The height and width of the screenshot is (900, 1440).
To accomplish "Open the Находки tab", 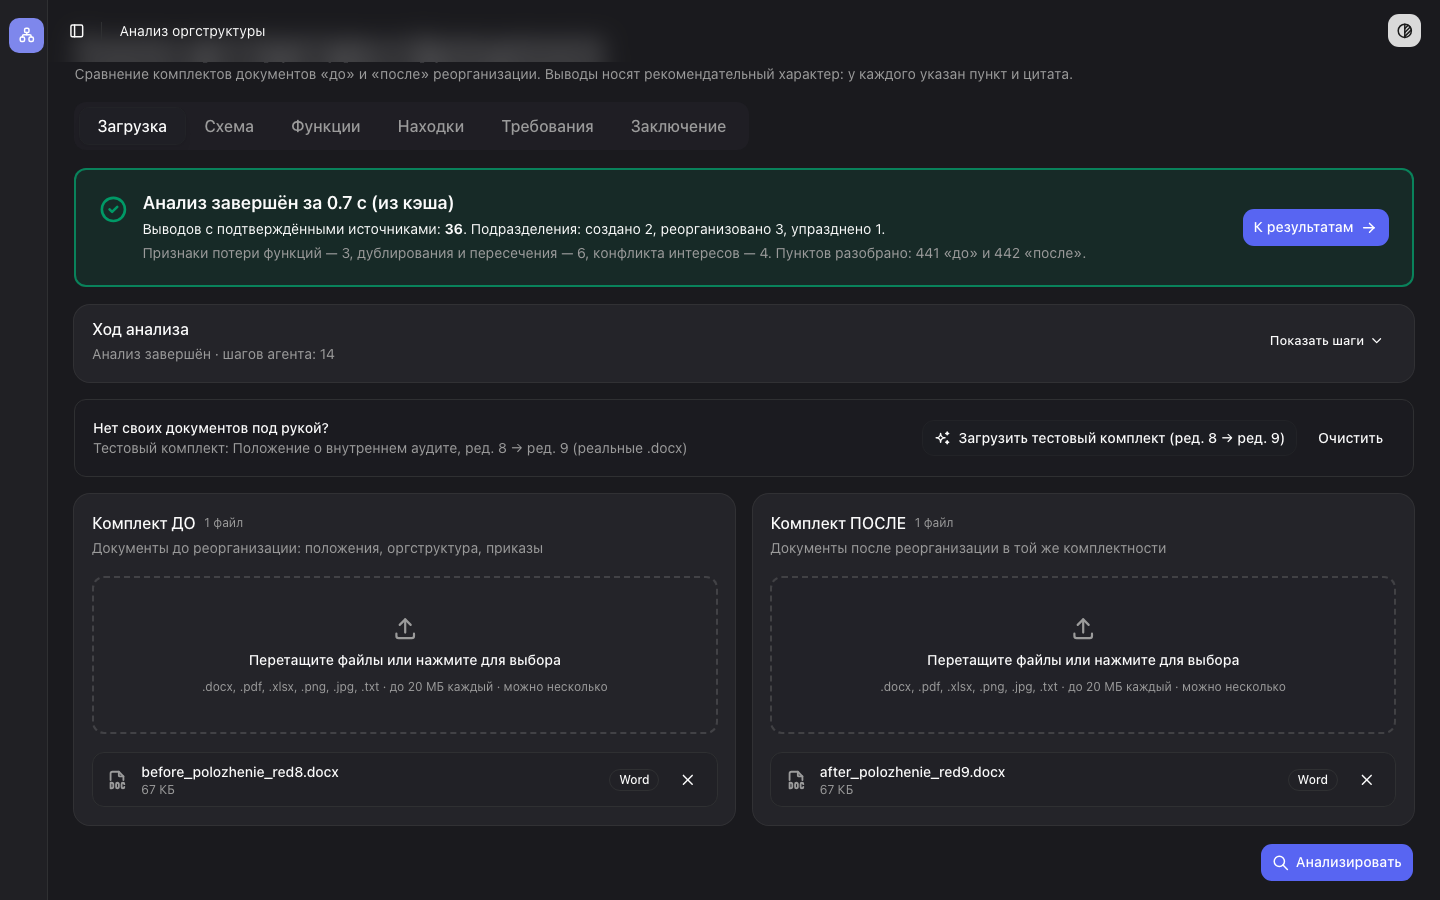I will (x=431, y=126).
